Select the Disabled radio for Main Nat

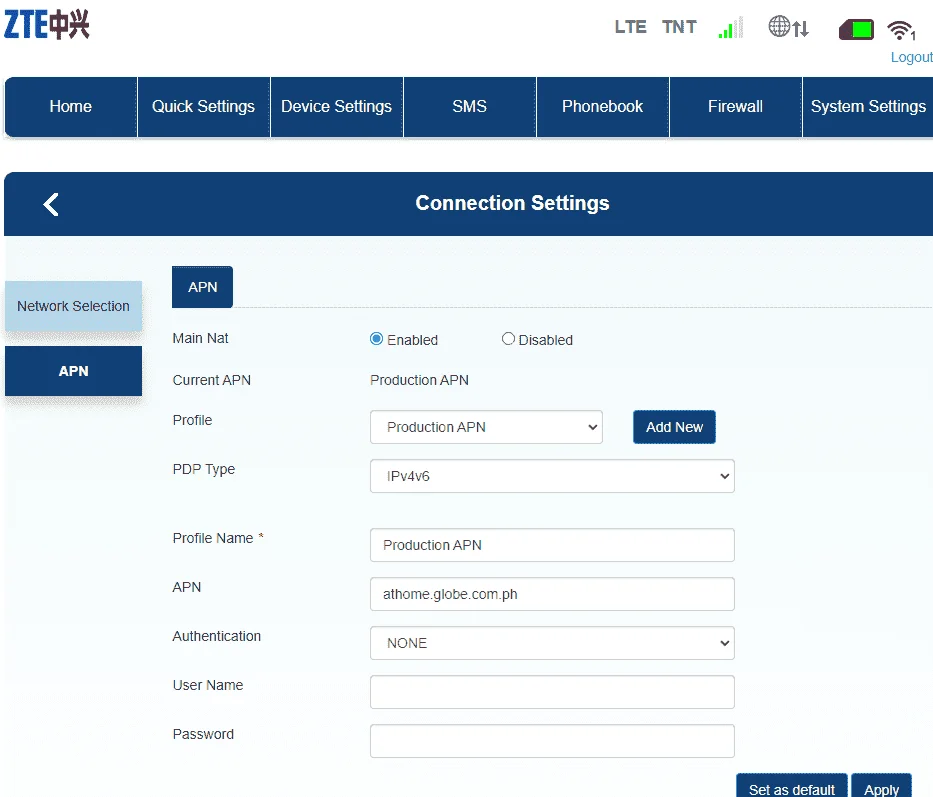click(508, 339)
